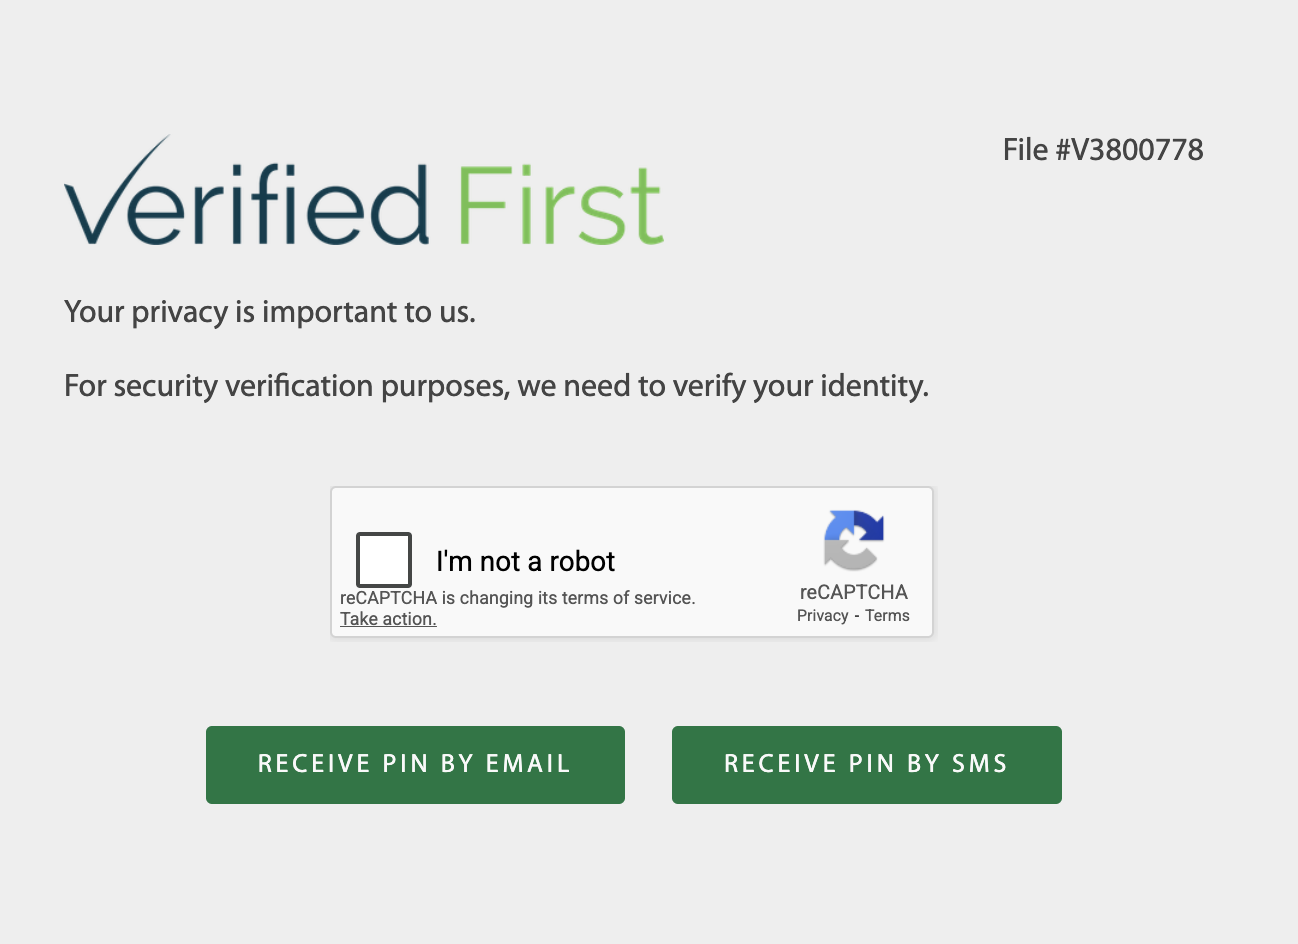
Task: Open the reCAPTCHA Privacy link
Action: coord(822,616)
